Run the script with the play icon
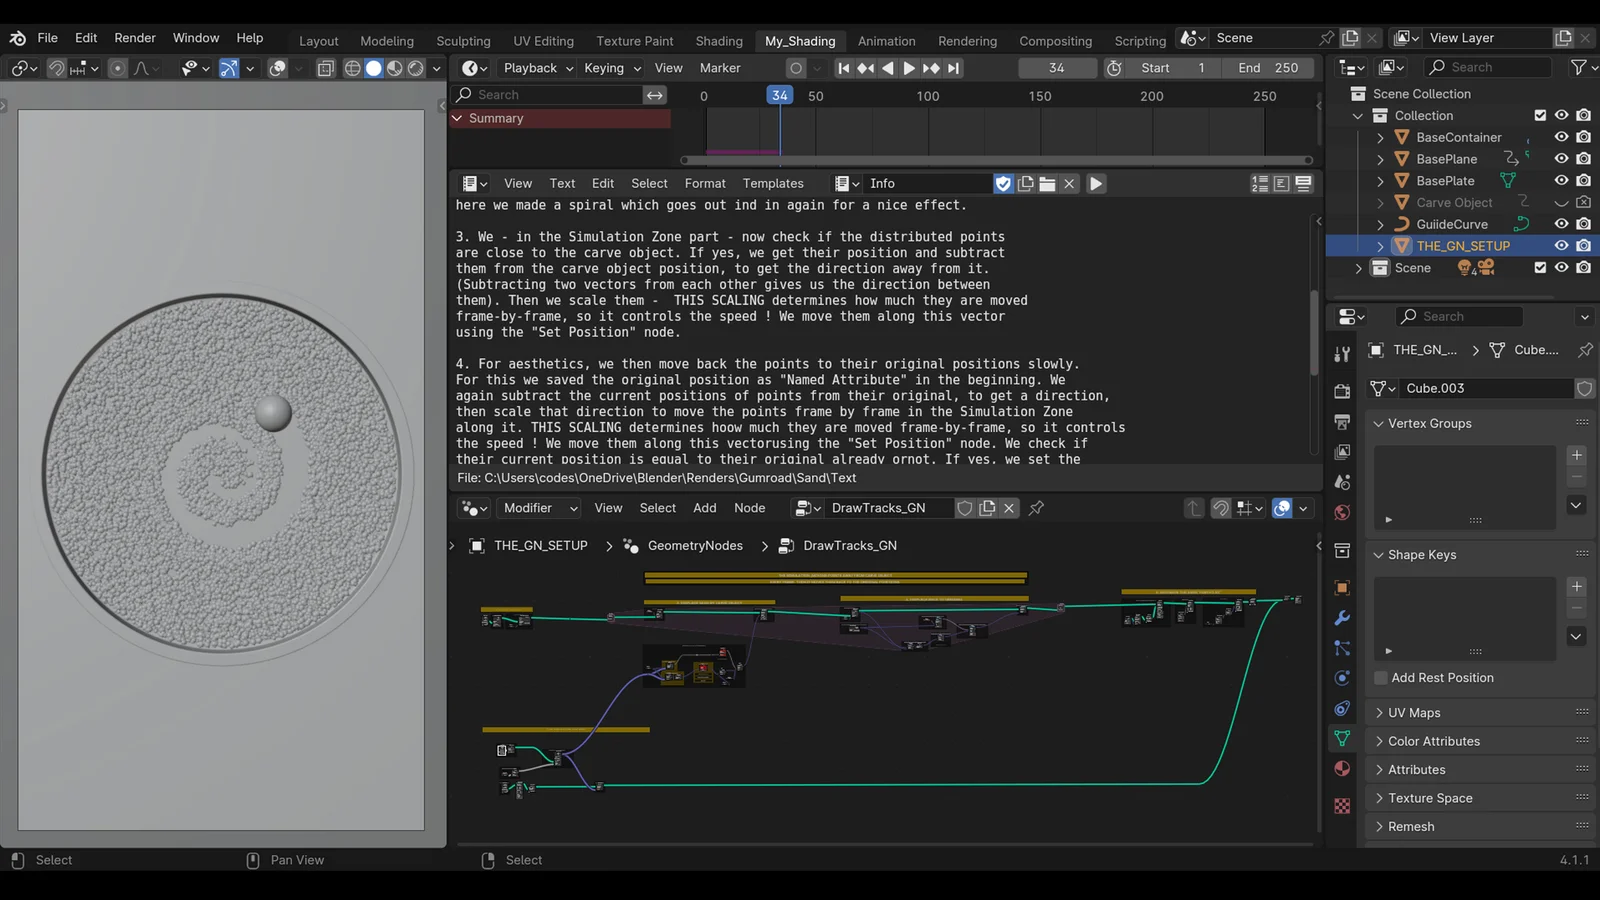 [1096, 183]
